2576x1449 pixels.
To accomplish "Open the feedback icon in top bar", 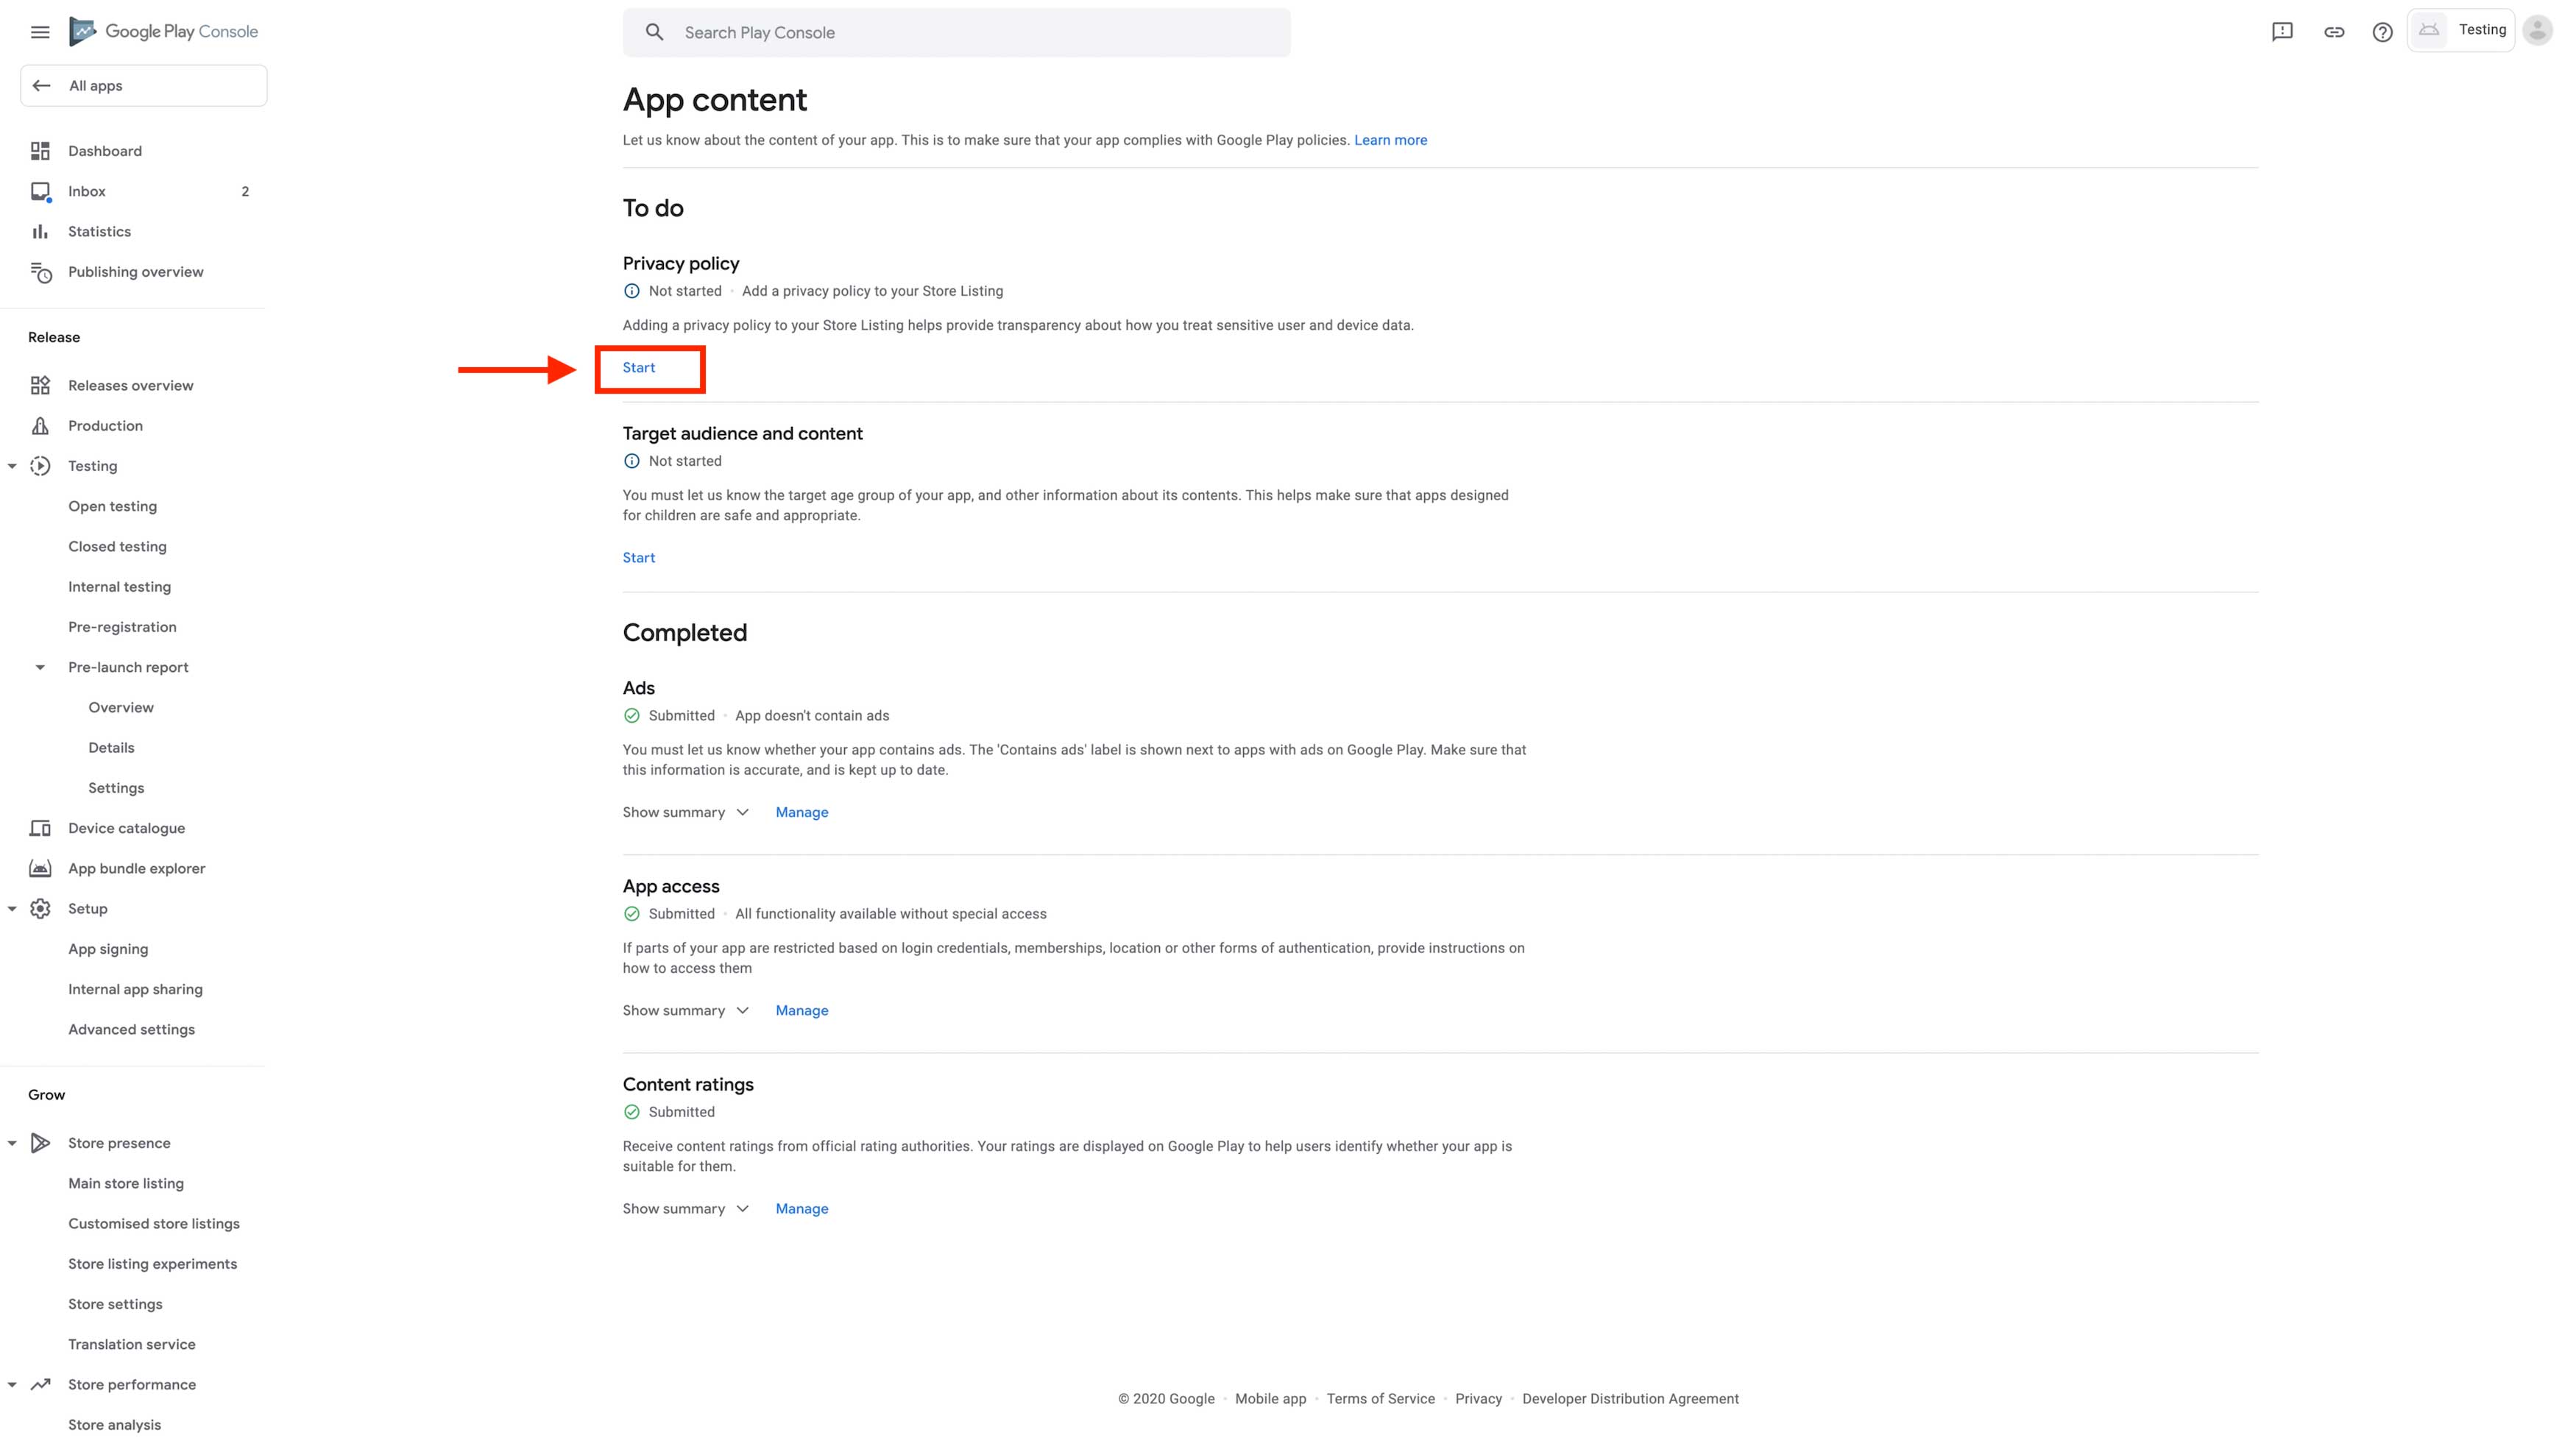I will tap(2282, 32).
